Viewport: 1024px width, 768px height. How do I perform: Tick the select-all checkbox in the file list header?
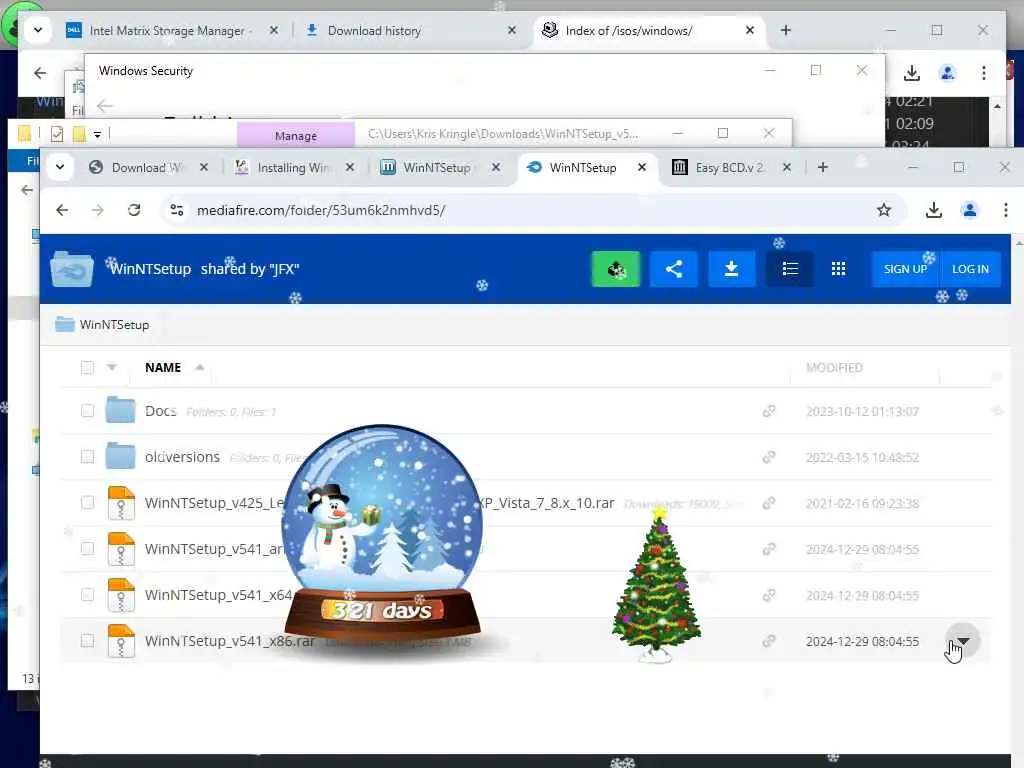click(87, 368)
